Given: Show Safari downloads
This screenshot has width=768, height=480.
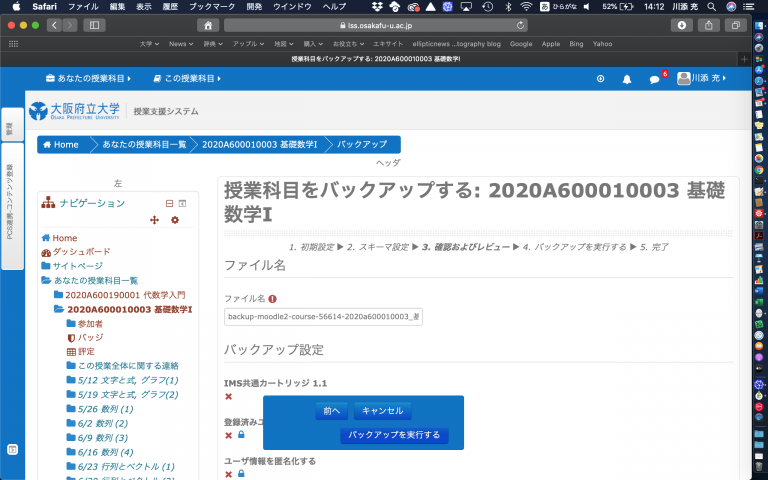Looking at the screenshot, I should 681,25.
